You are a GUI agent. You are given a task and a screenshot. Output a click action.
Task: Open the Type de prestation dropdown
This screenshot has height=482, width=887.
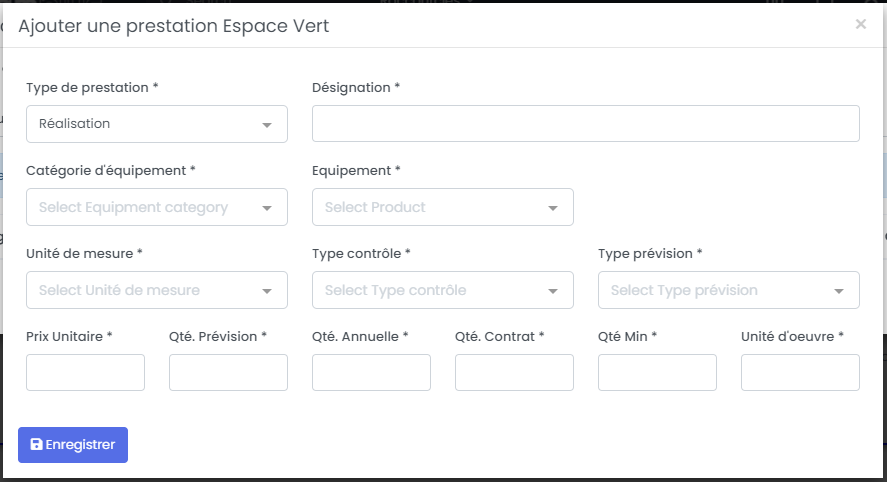pyautogui.click(x=156, y=124)
